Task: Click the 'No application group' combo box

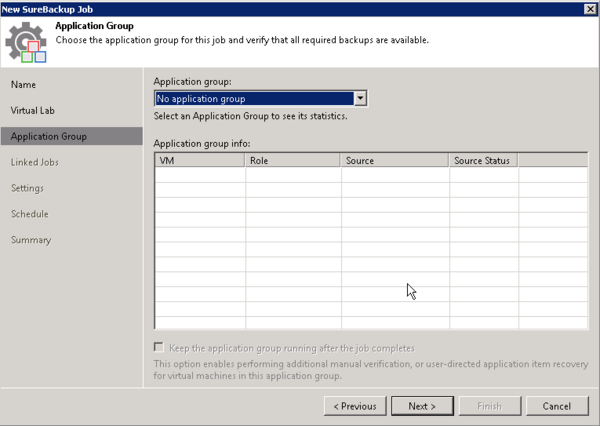Action: click(254, 99)
